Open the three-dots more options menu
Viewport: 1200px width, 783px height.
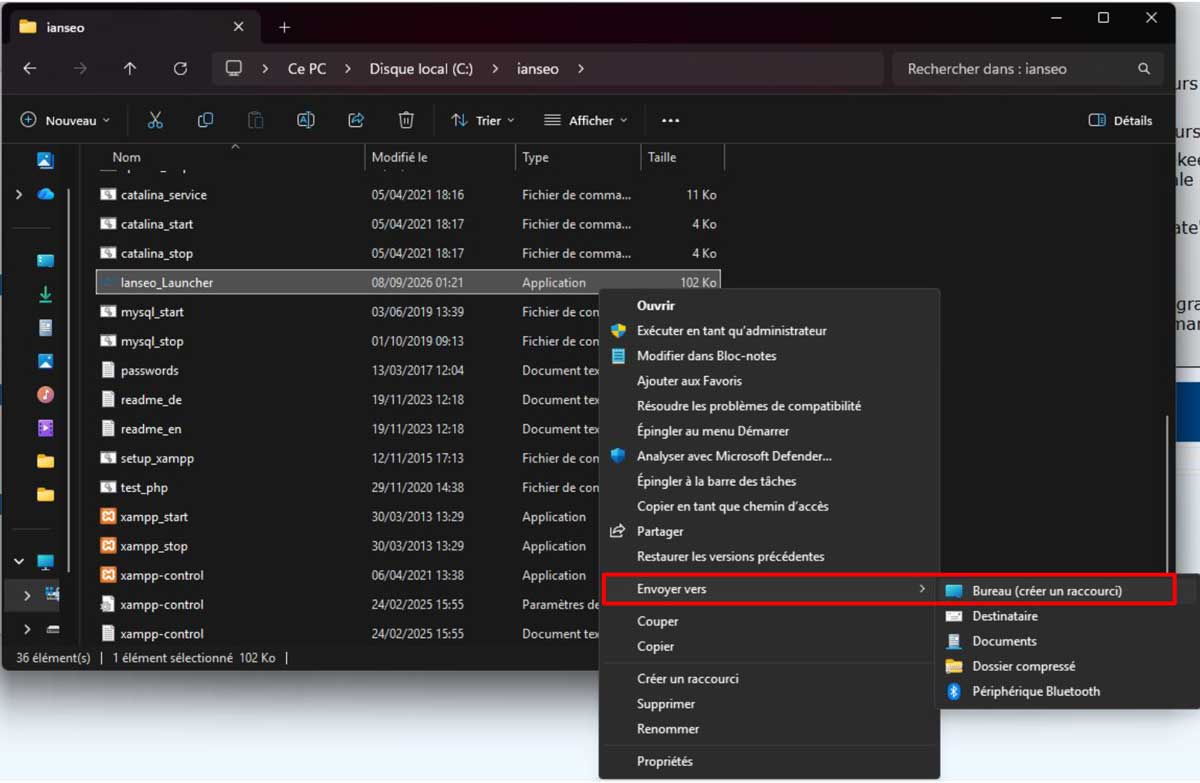670,121
